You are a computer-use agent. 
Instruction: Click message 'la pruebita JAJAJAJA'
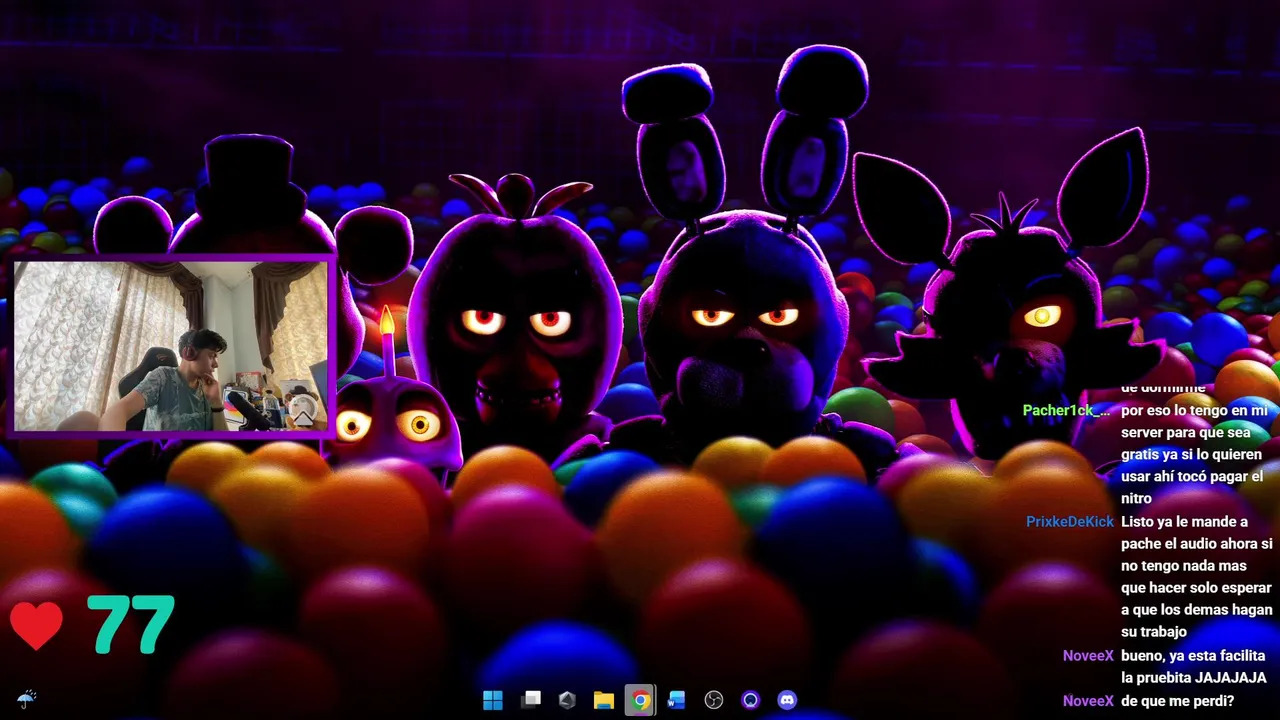pos(1194,678)
